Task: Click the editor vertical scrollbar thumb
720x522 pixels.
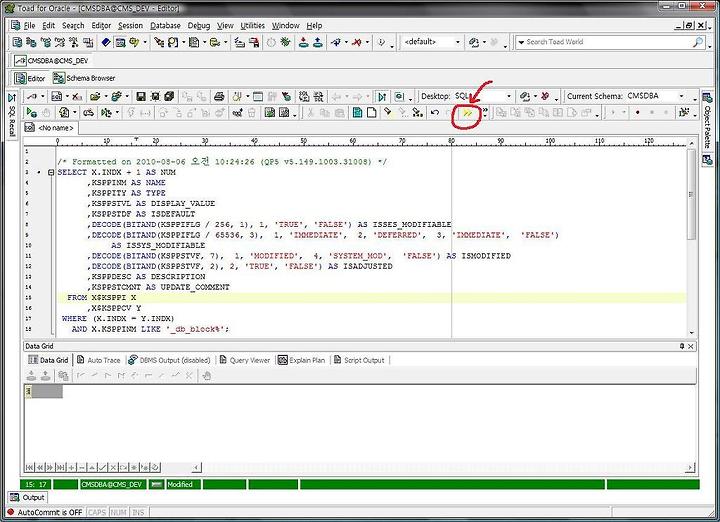Action: [x=691, y=194]
